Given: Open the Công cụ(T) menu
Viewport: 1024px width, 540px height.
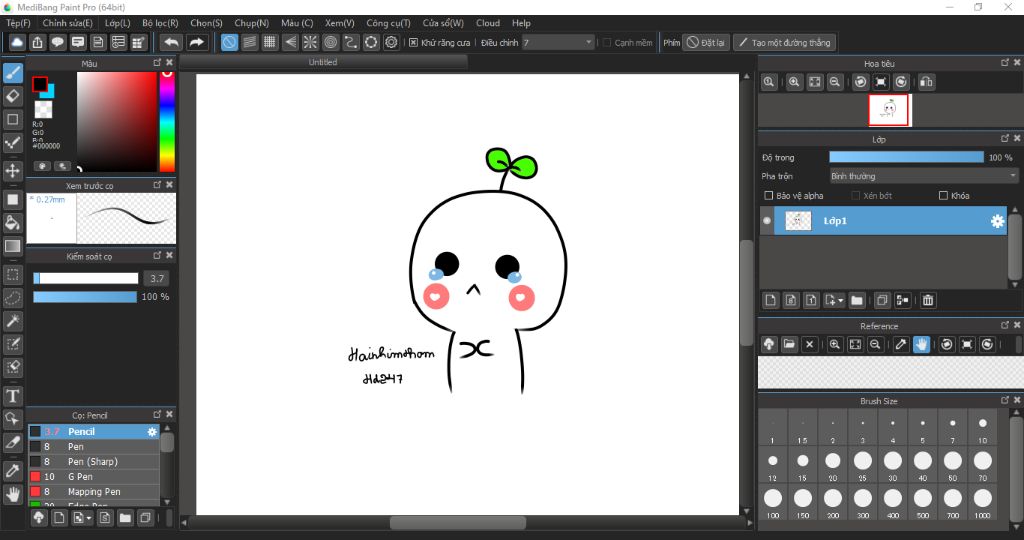Looking at the screenshot, I should tap(388, 22).
